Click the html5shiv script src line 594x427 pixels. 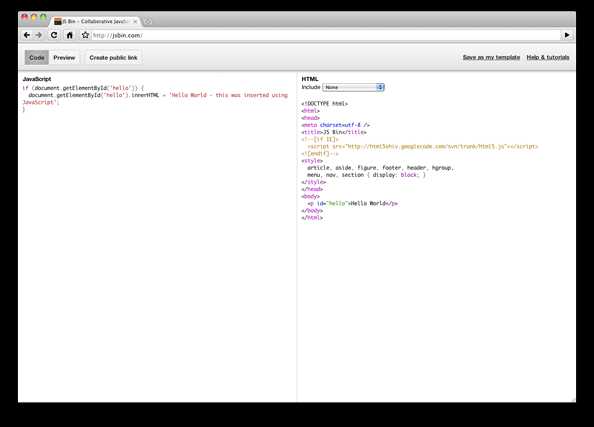[x=422, y=146]
